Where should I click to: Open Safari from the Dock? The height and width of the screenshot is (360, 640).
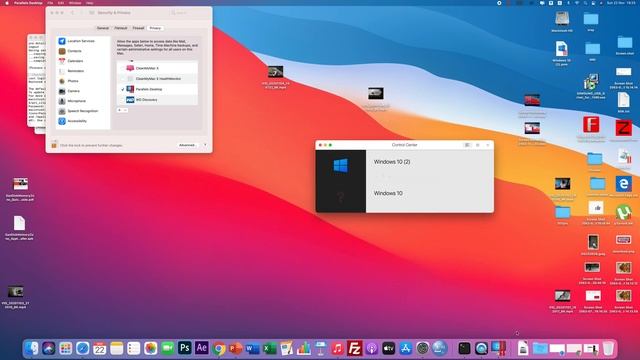click(82, 348)
